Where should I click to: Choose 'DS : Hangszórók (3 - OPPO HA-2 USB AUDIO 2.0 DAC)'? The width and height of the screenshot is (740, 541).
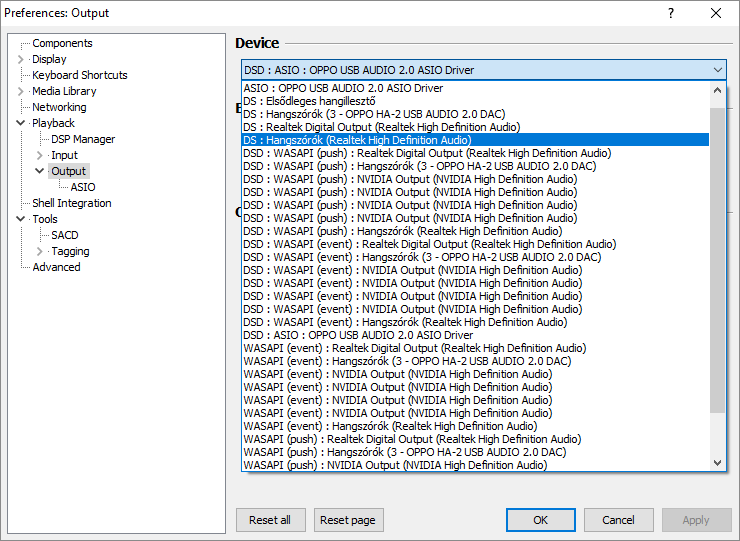[475, 114]
